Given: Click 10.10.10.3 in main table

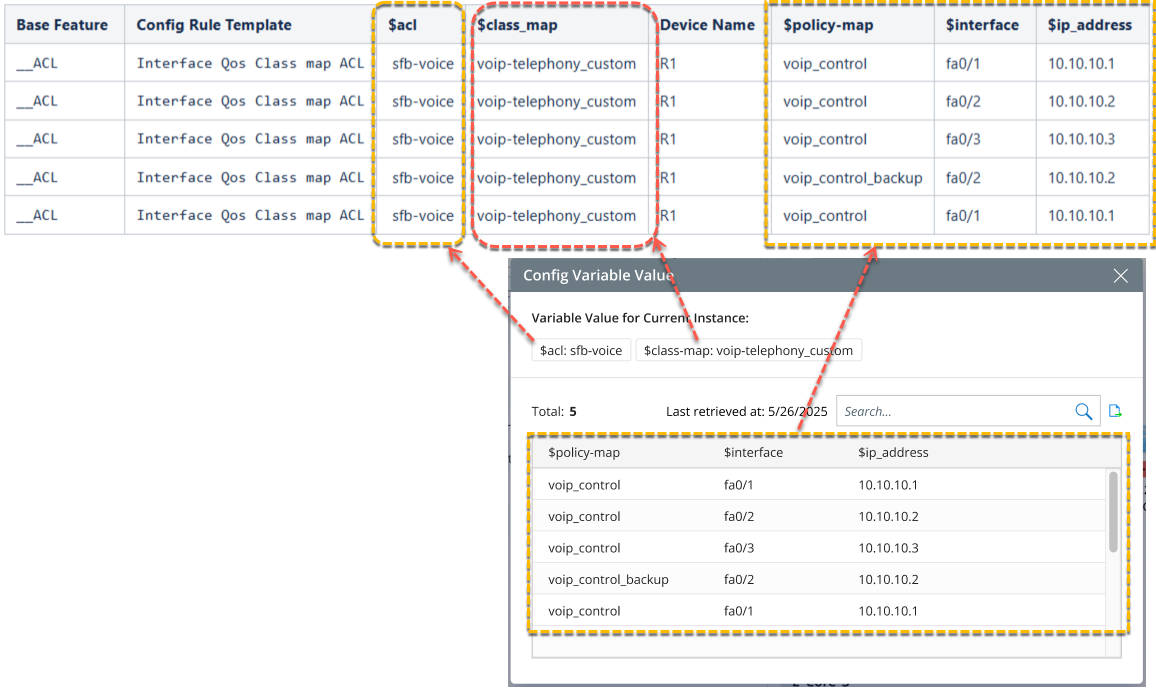Looking at the screenshot, I should pos(1082,139).
